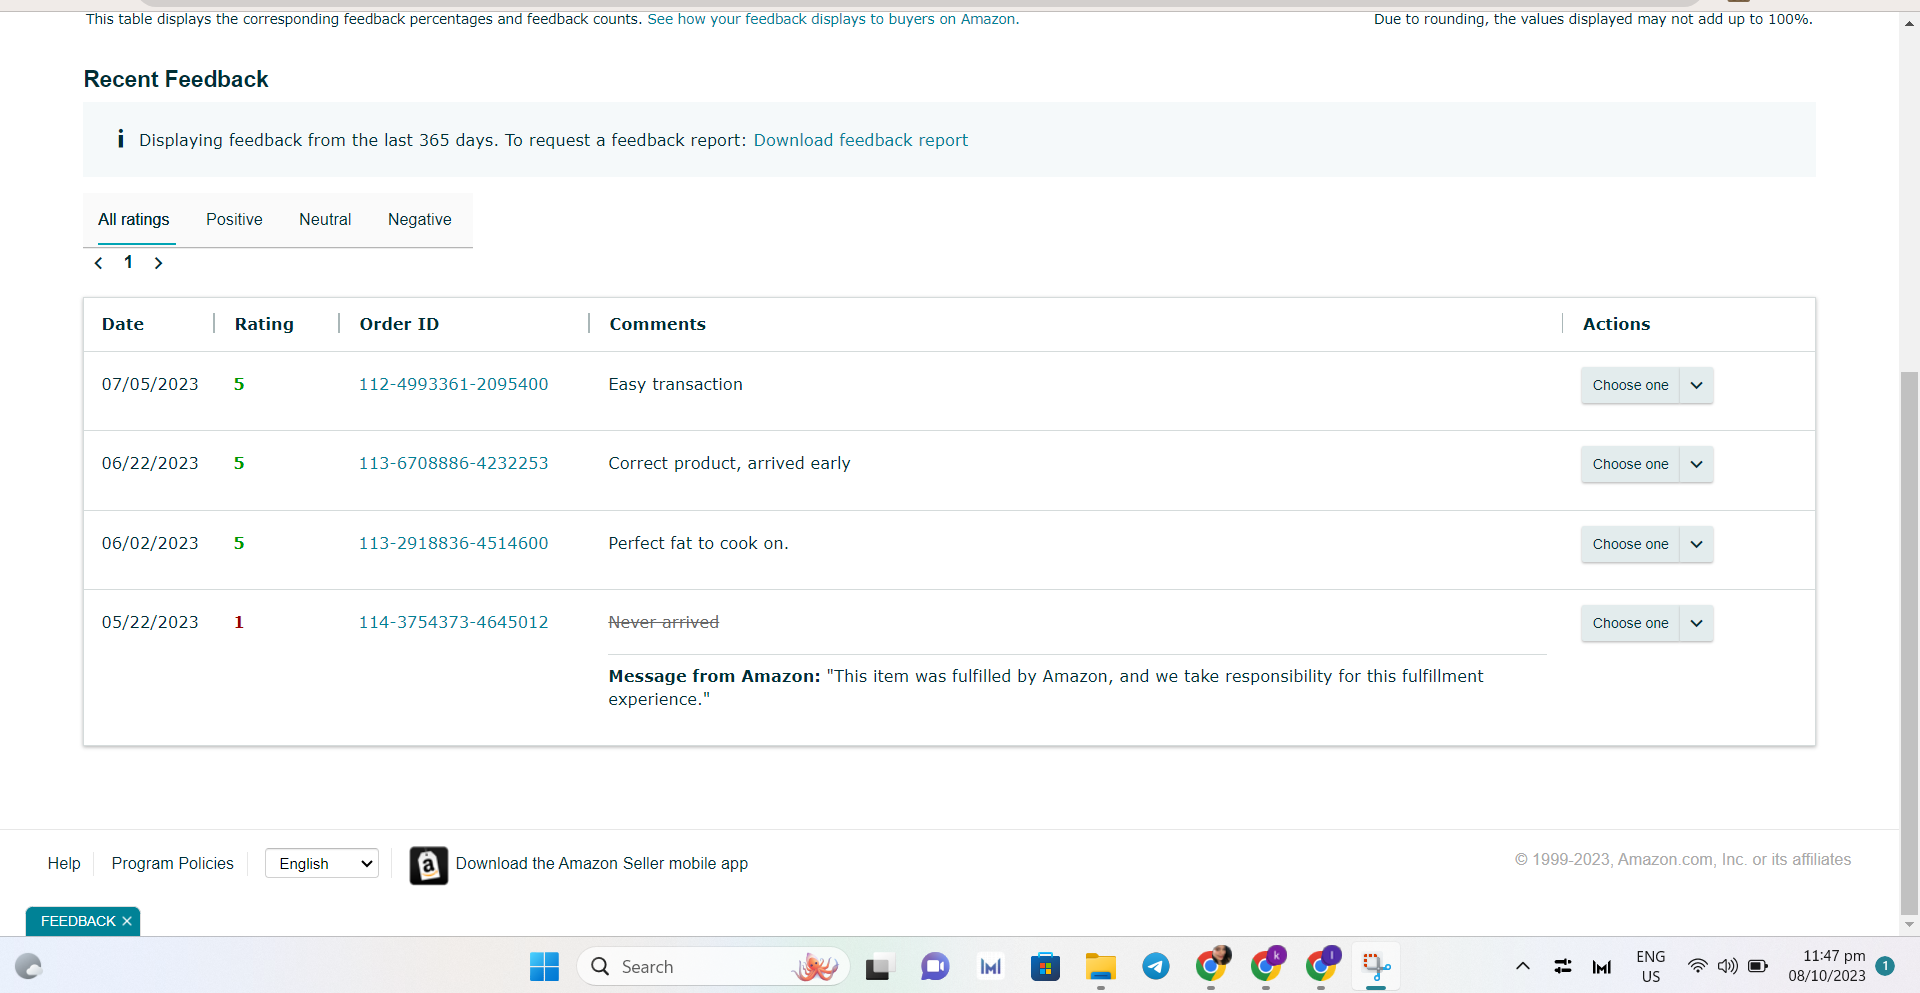Open the Snipping Tool in taskbar

click(1376, 967)
